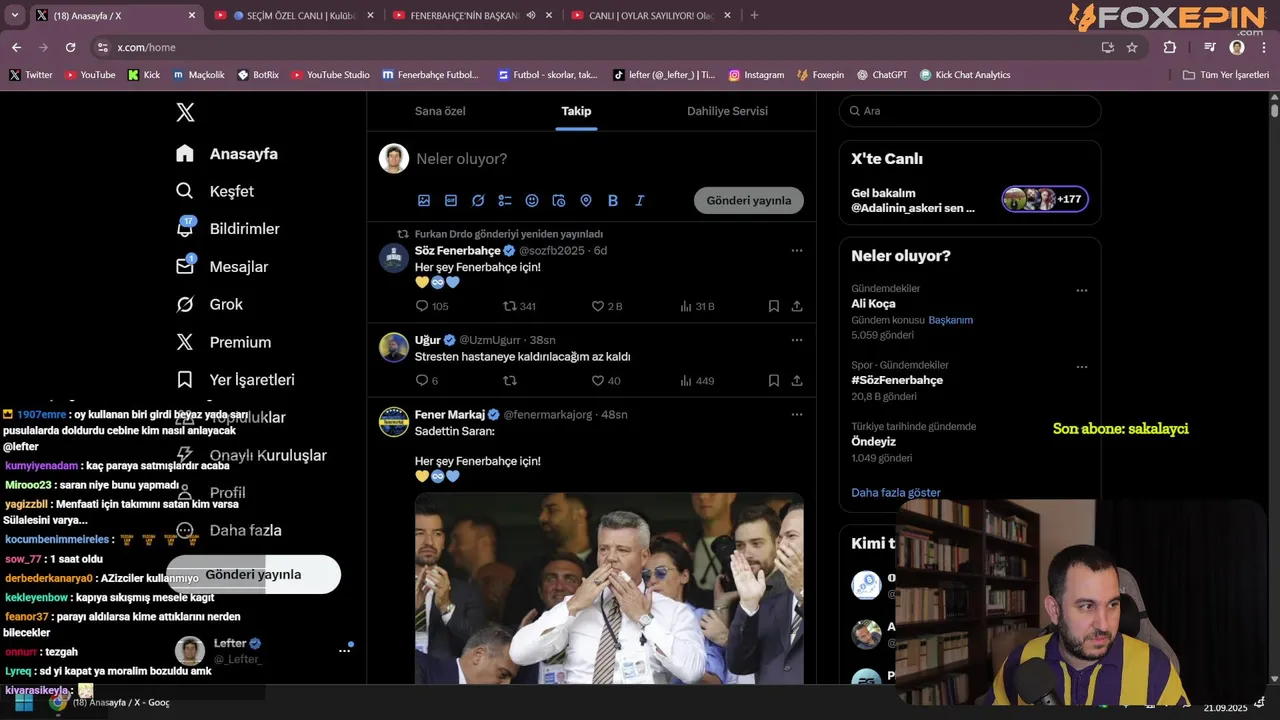Screen dimensions: 1280x720
Task: Share the Söz Fenerbahçe post
Action: tap(797, 306)
